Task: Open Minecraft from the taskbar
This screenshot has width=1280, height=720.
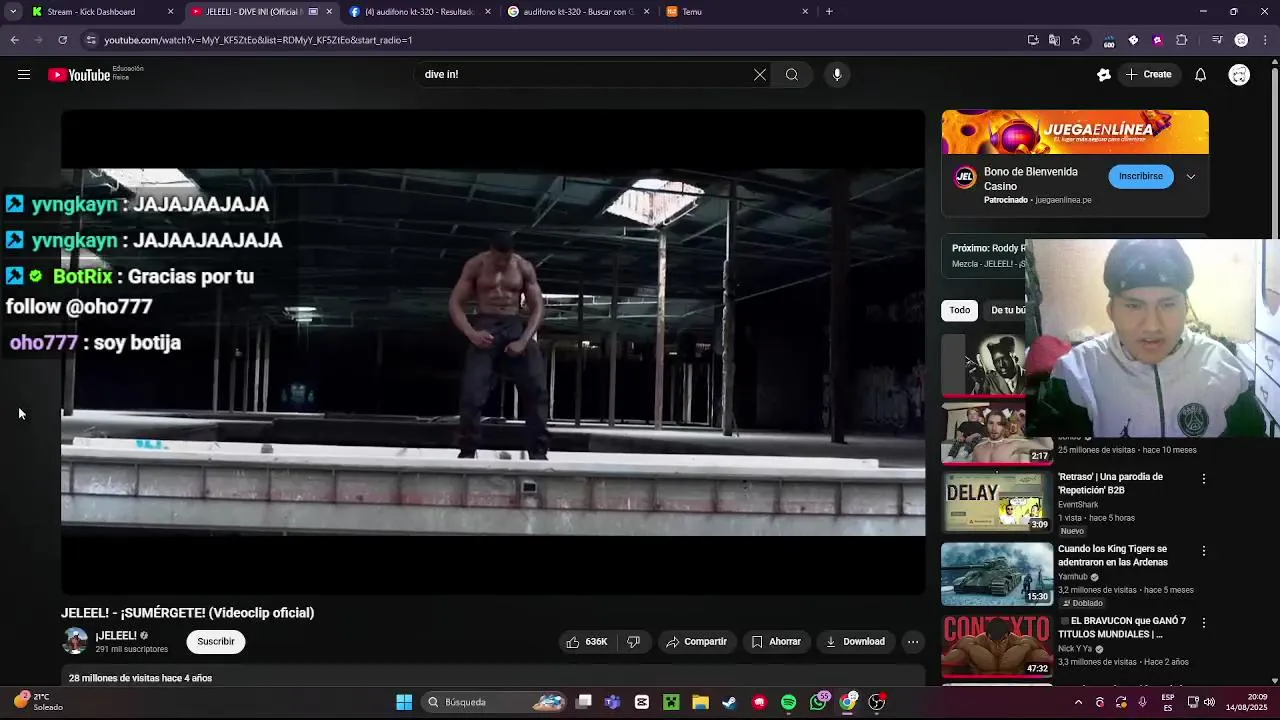Action: [671, 702]
